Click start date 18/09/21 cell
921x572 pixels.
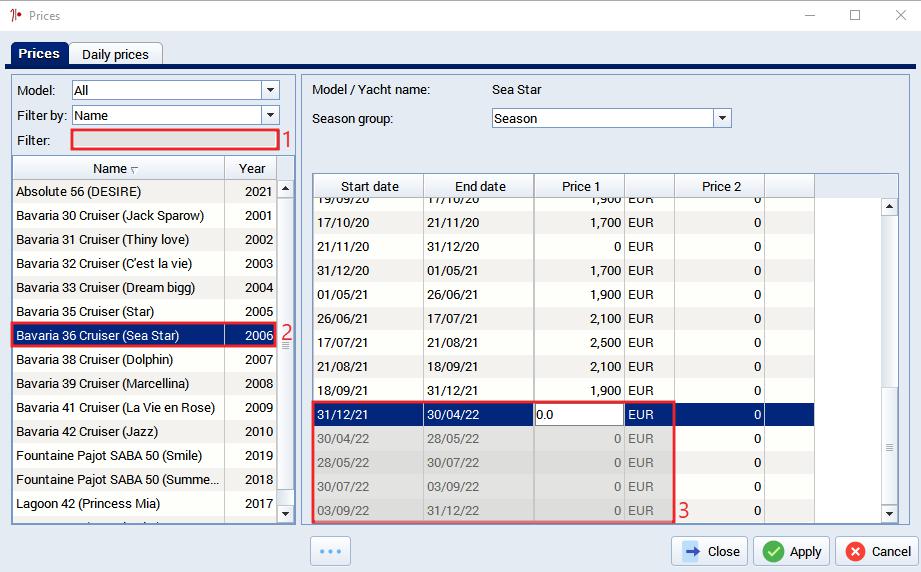coord(368,391)
